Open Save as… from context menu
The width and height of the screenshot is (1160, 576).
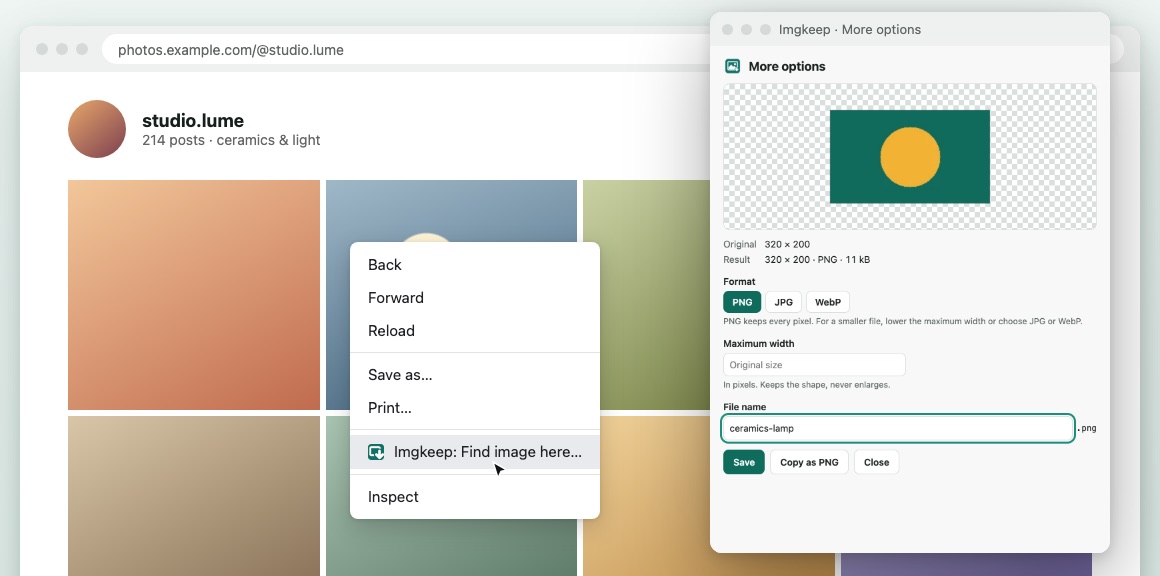point(475,375)
